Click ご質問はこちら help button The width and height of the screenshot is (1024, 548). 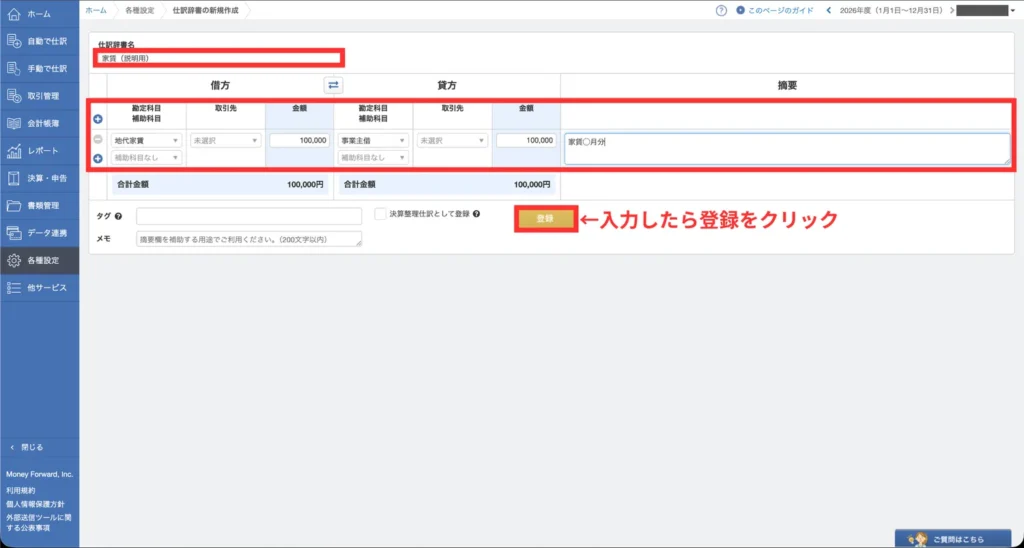pyautogui.click(x=953, y=539)
